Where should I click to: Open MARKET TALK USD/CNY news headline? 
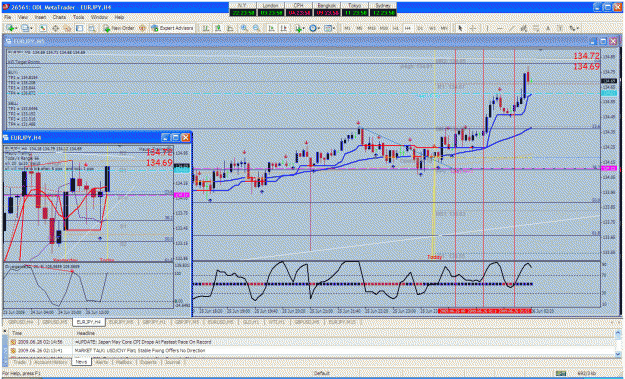point(140,351)
